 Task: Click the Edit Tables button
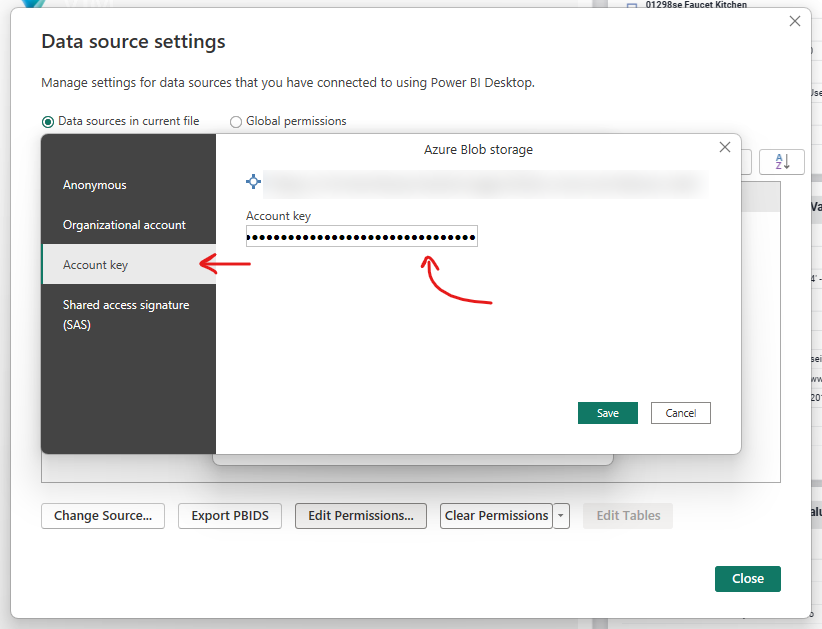pyautogui.click(x=628, y=516)
